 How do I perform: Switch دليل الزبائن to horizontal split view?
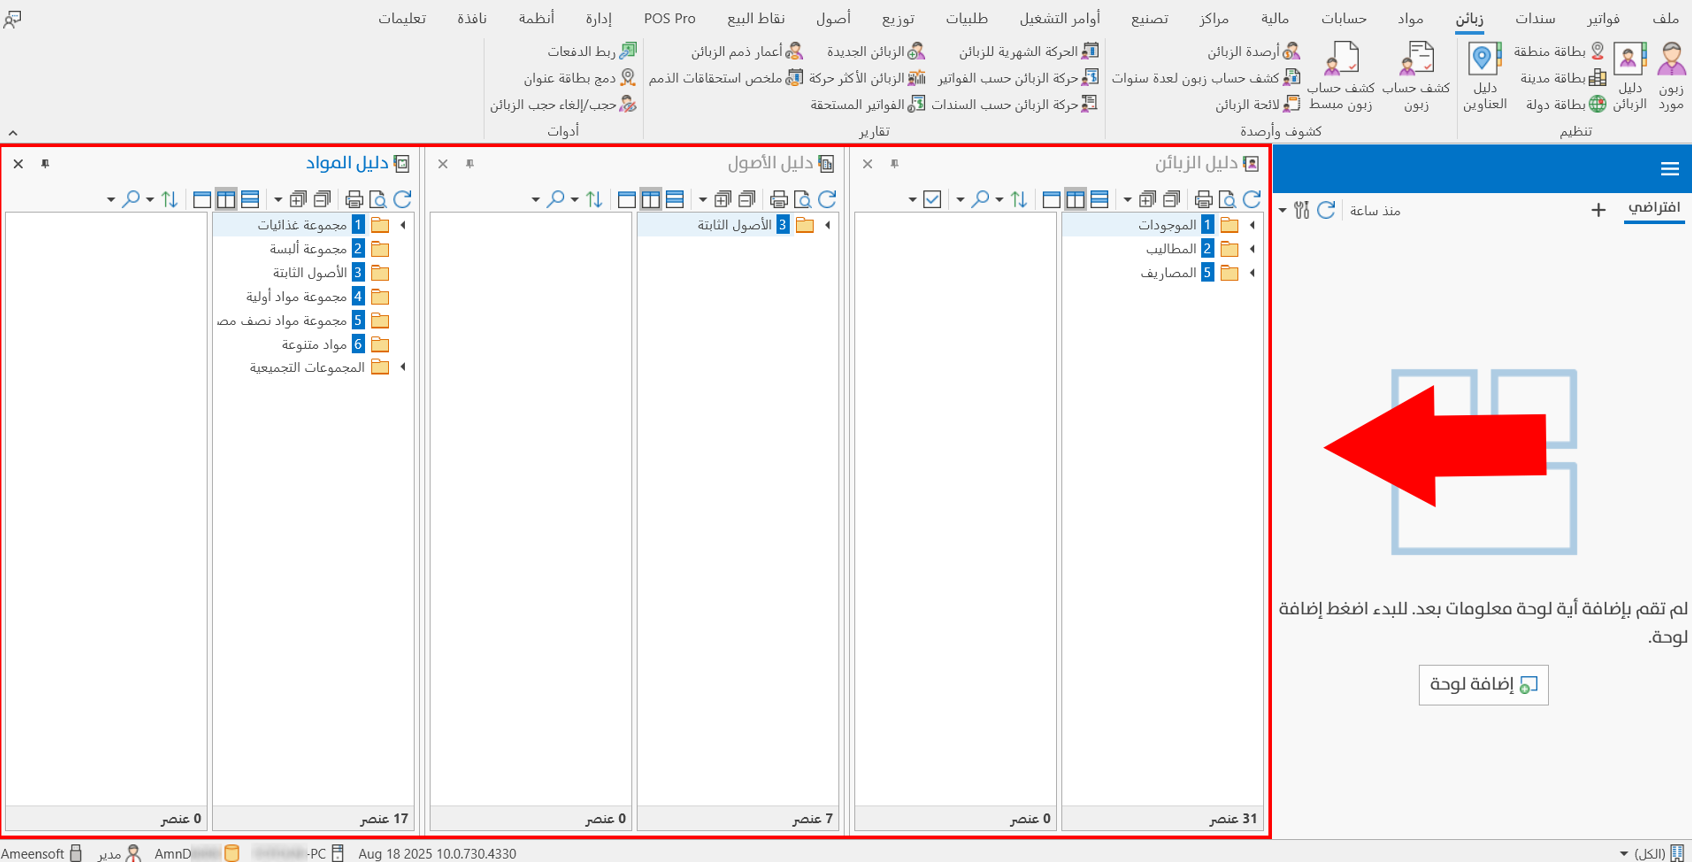1100,199
